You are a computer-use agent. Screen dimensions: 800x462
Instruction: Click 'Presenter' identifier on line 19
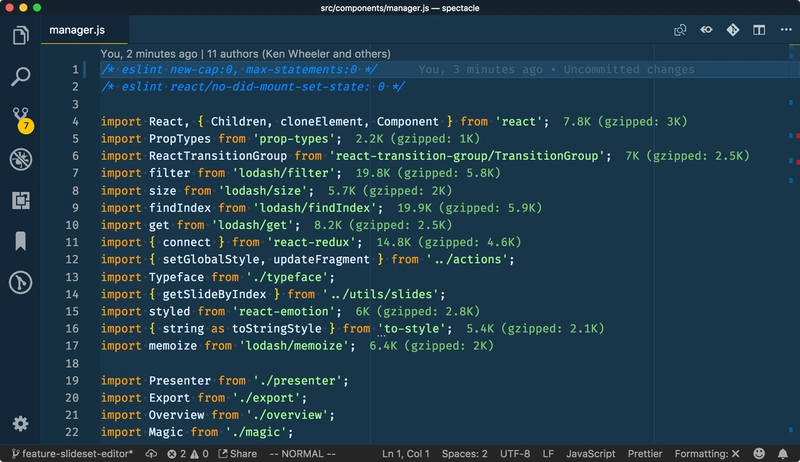pyautogui.click(x=180, y=380)
